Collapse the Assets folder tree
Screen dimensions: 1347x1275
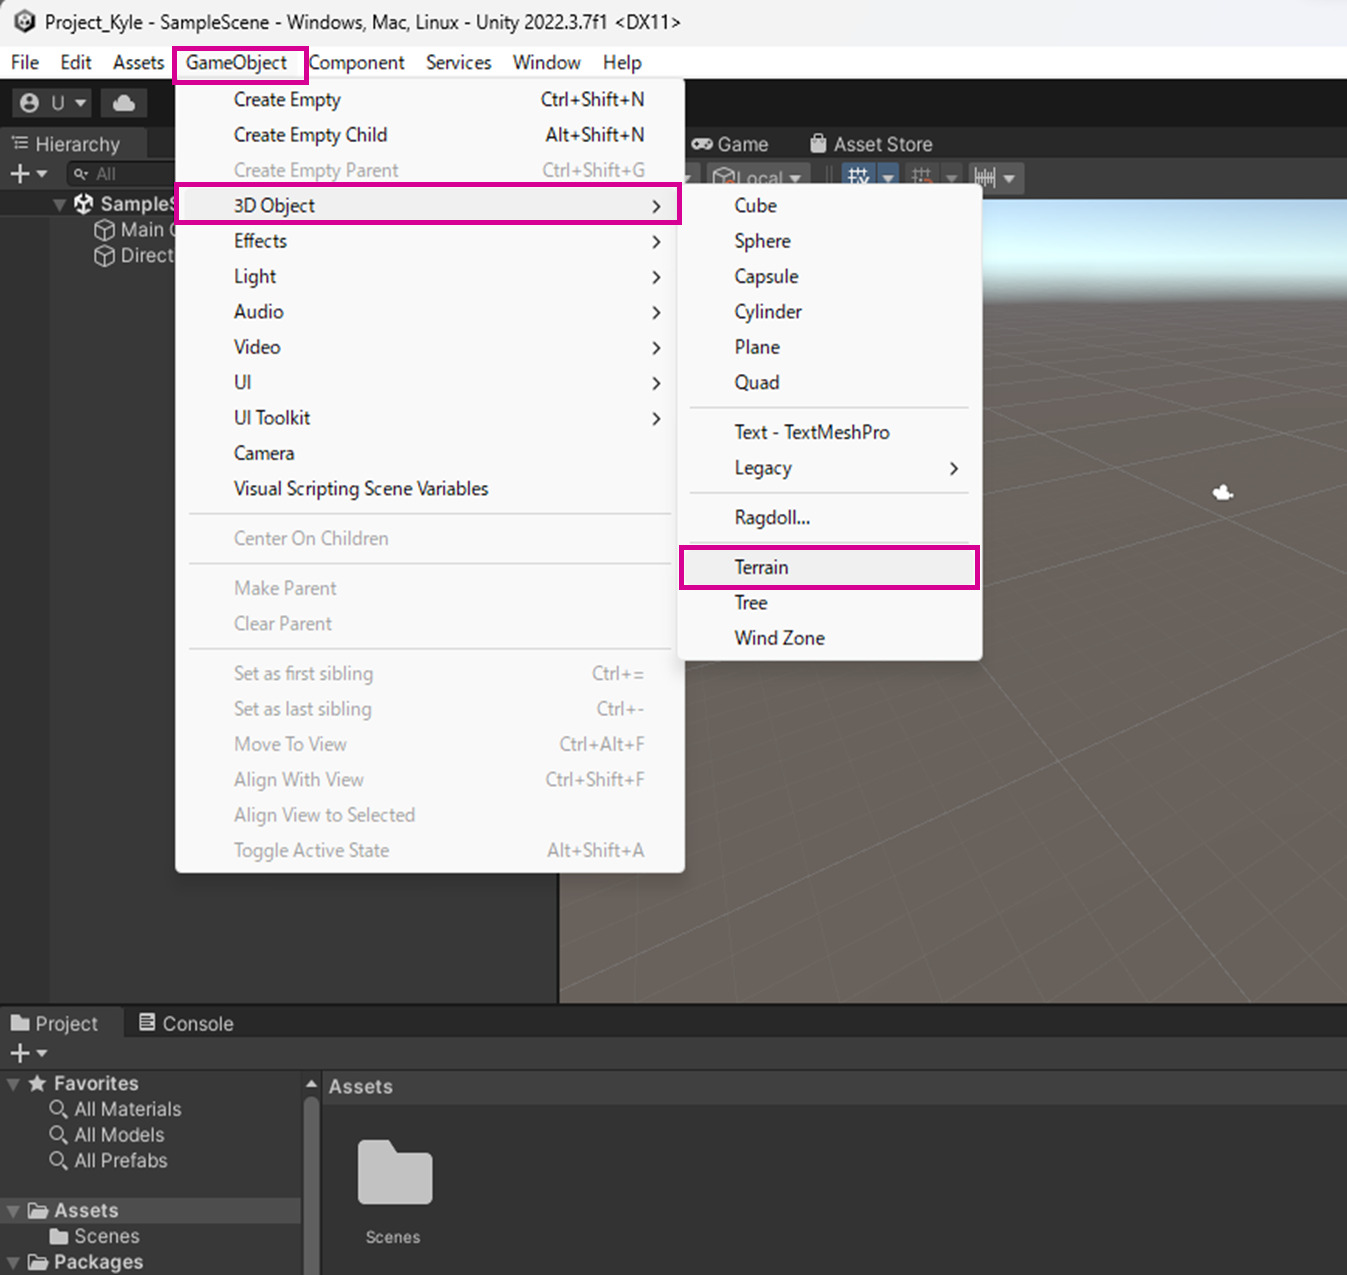coord(13,1211)
